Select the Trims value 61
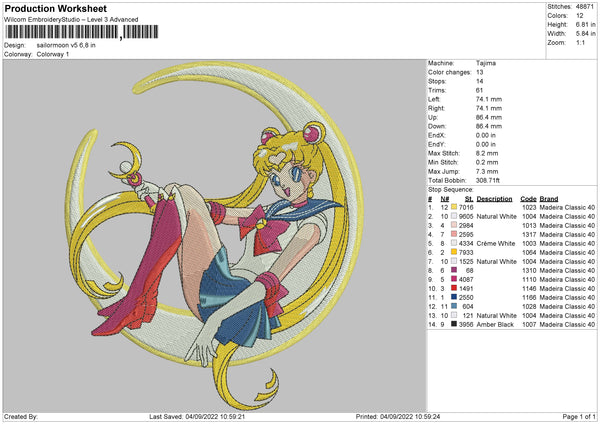 tap(479, 90)
